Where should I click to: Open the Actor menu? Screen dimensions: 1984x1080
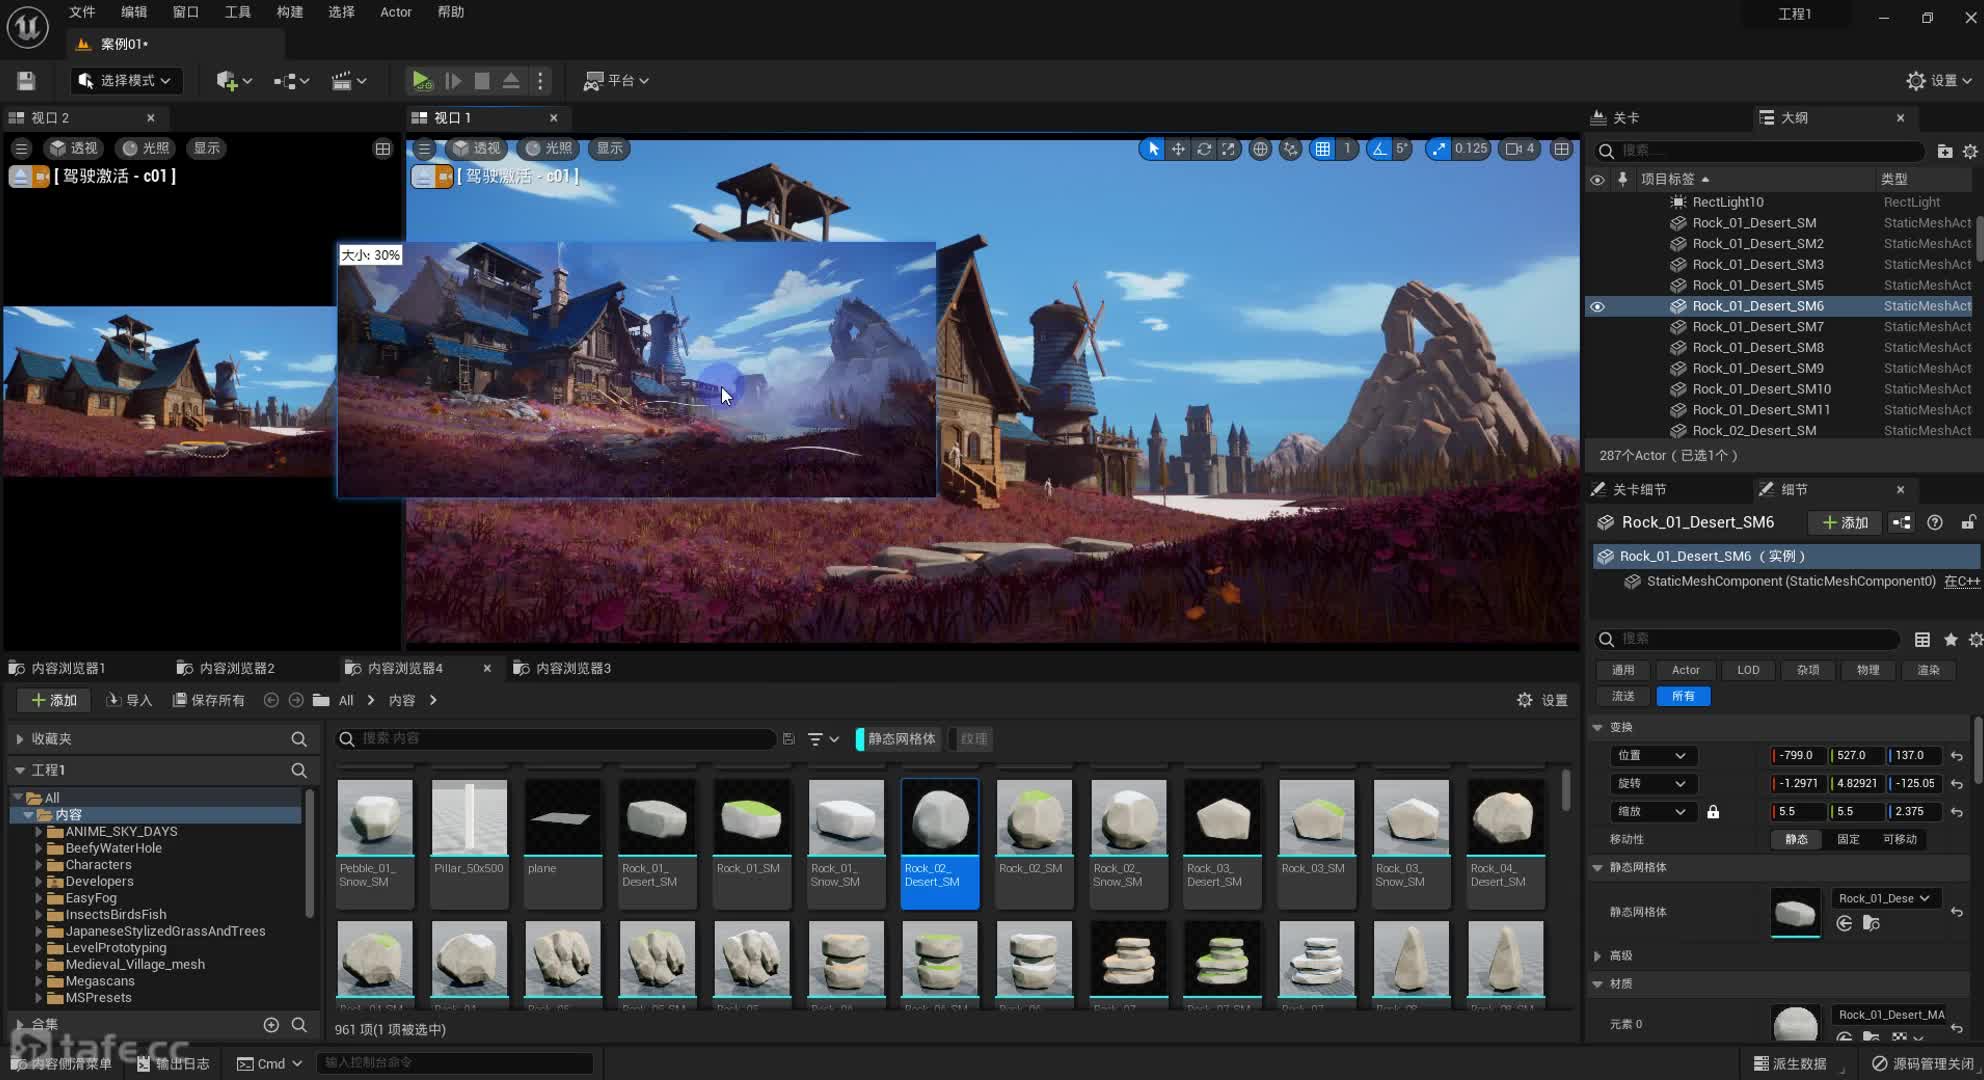click(x=396, y=12)
